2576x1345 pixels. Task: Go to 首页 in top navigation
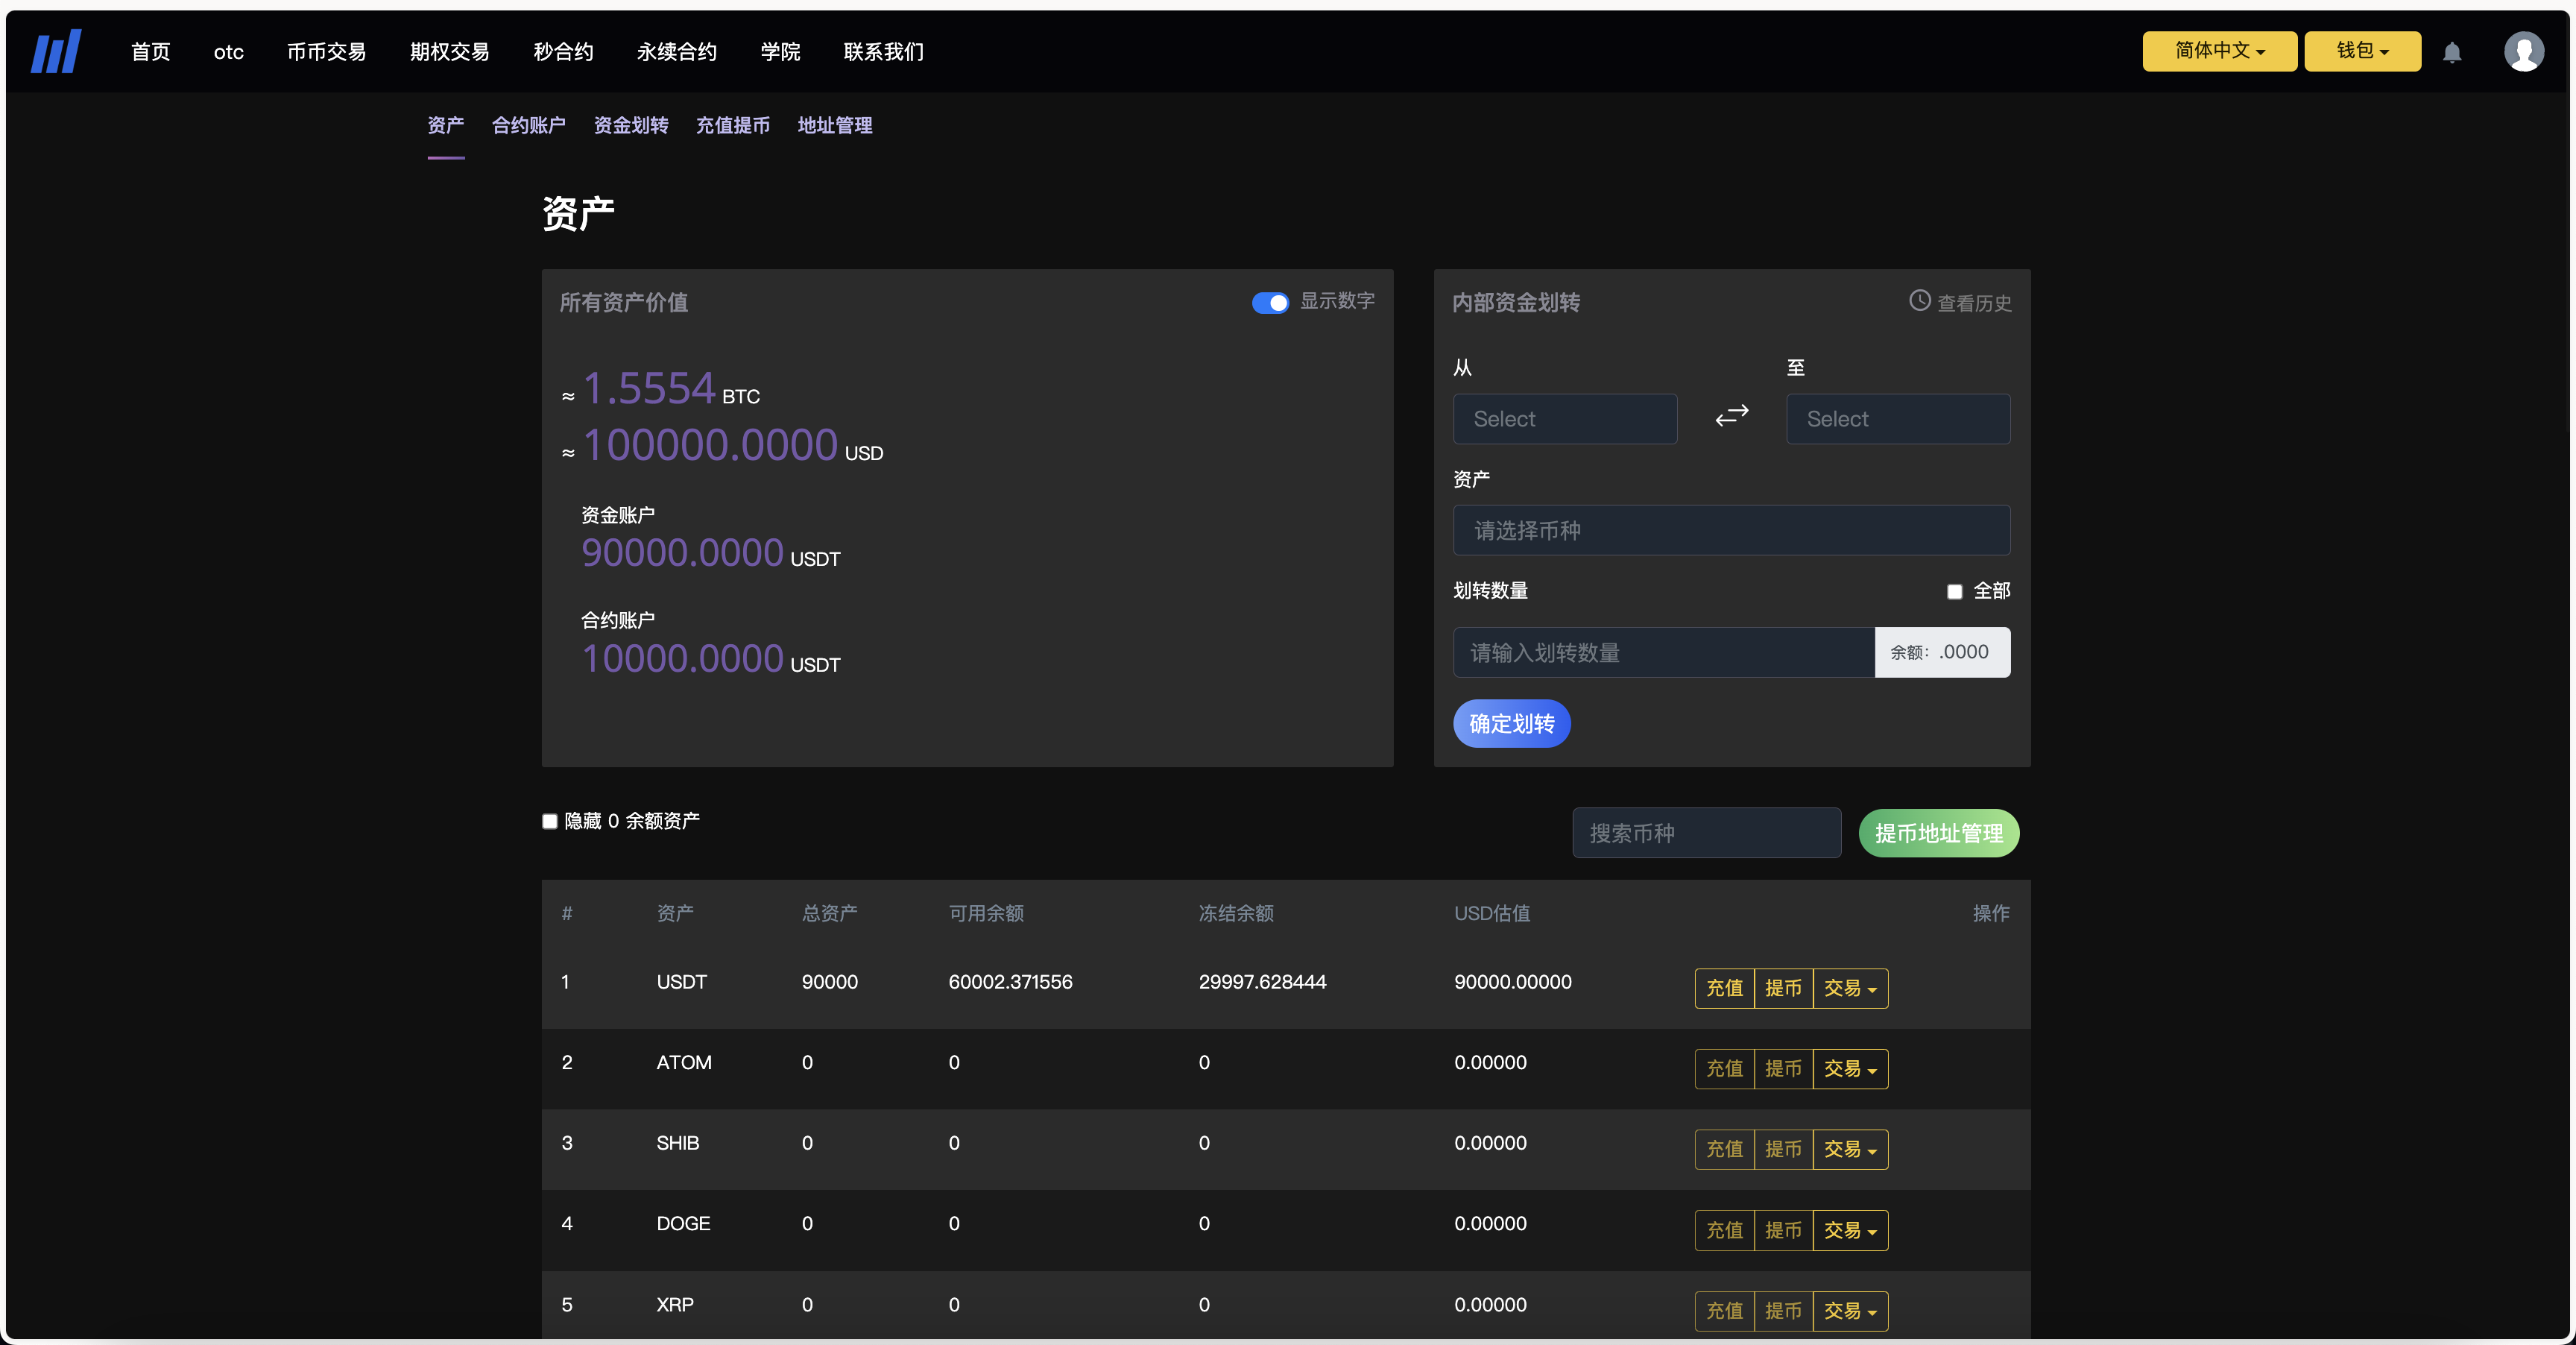(x=151, y=52)
